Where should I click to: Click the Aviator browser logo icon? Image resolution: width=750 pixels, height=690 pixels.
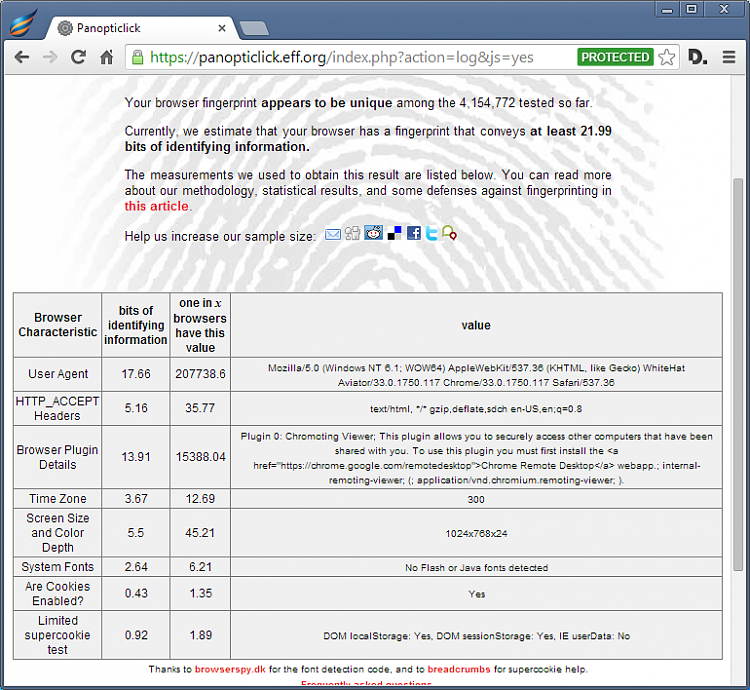pyautogui.click(x=22, y=23)
